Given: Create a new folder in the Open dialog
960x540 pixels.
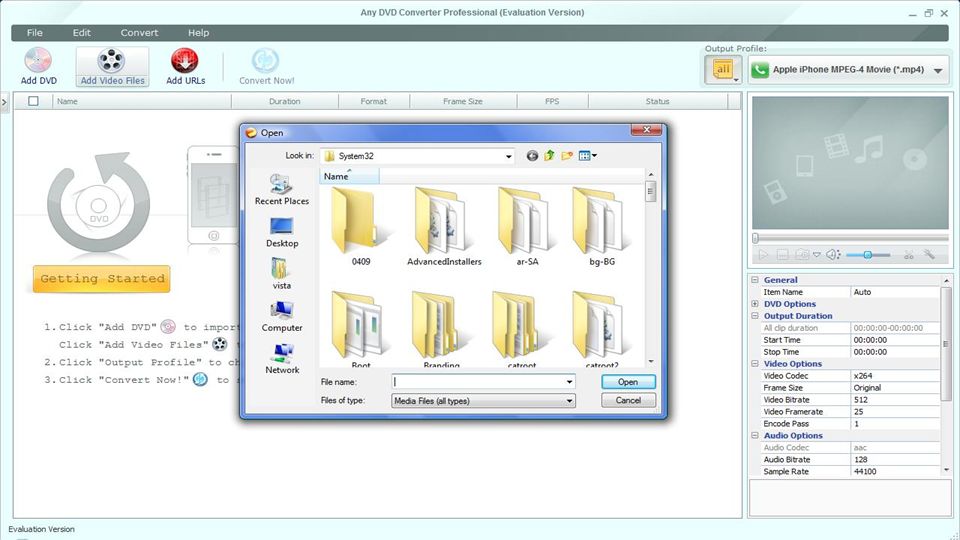Looking at the screenshot, I should [x=567, y=156].
